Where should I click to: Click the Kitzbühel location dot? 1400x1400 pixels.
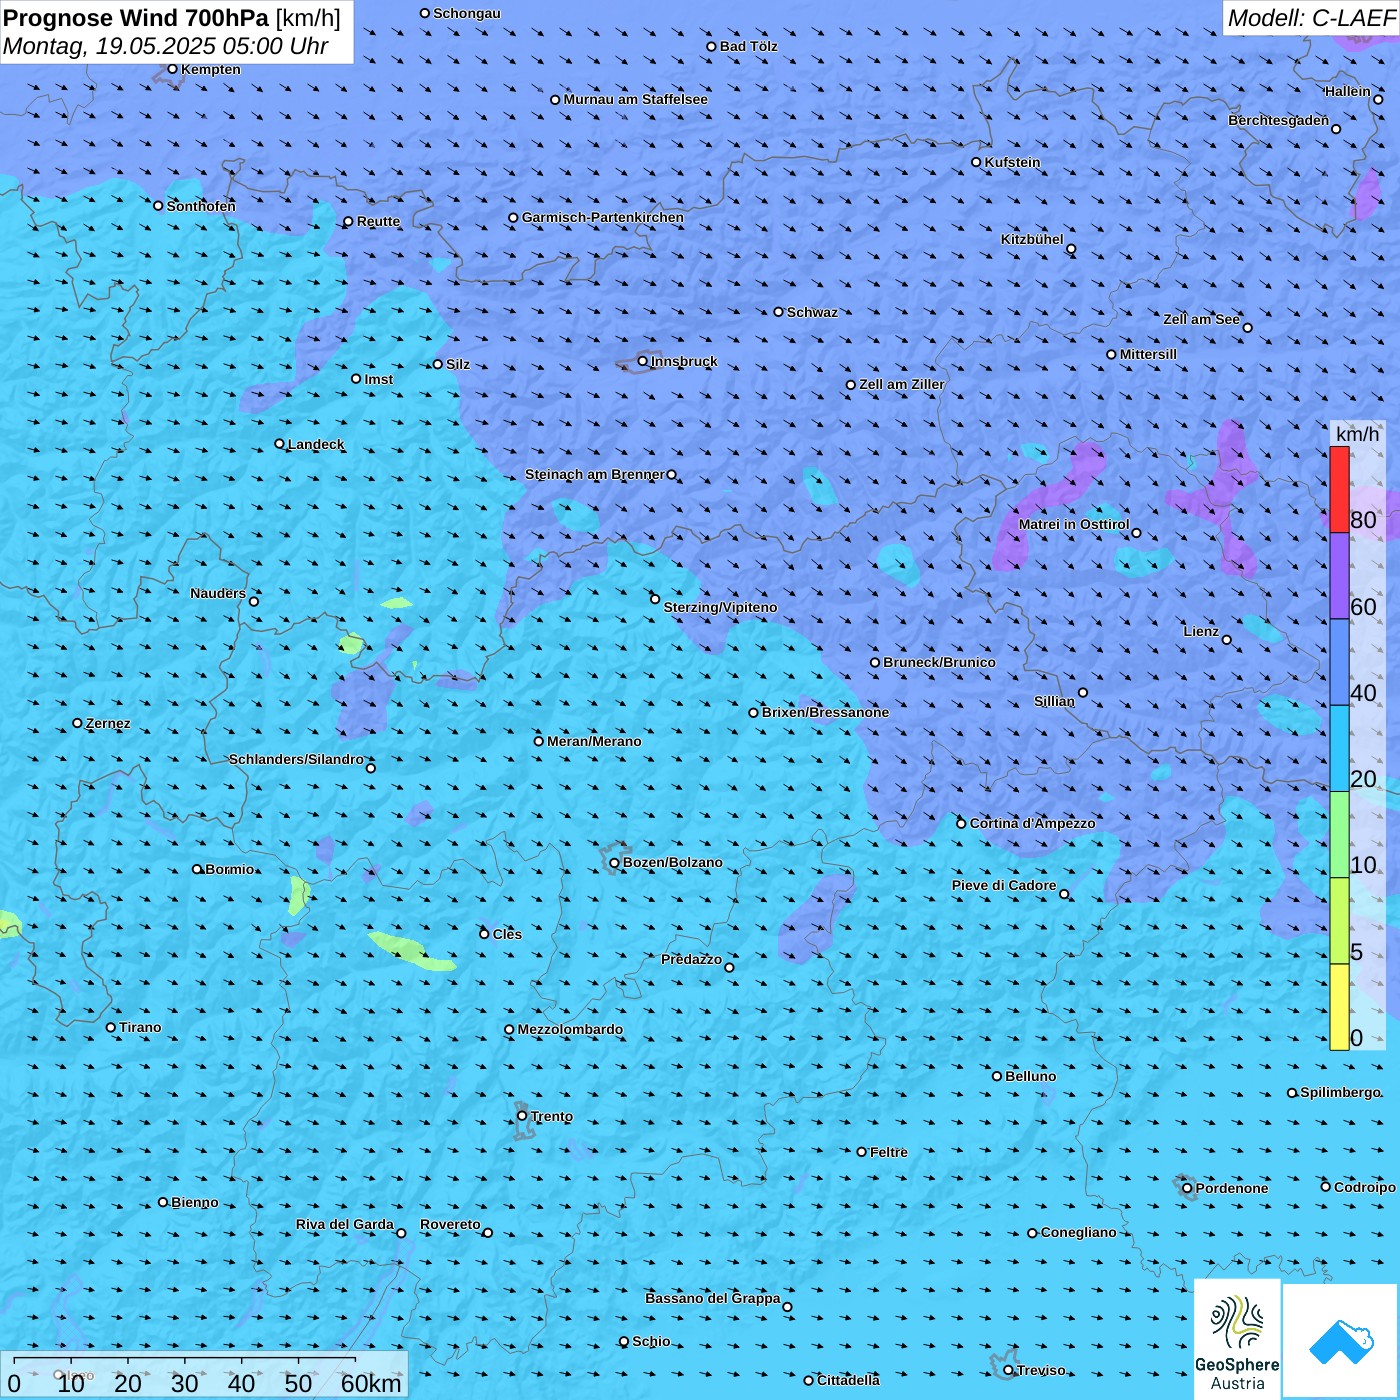(x=1071, y=249)
